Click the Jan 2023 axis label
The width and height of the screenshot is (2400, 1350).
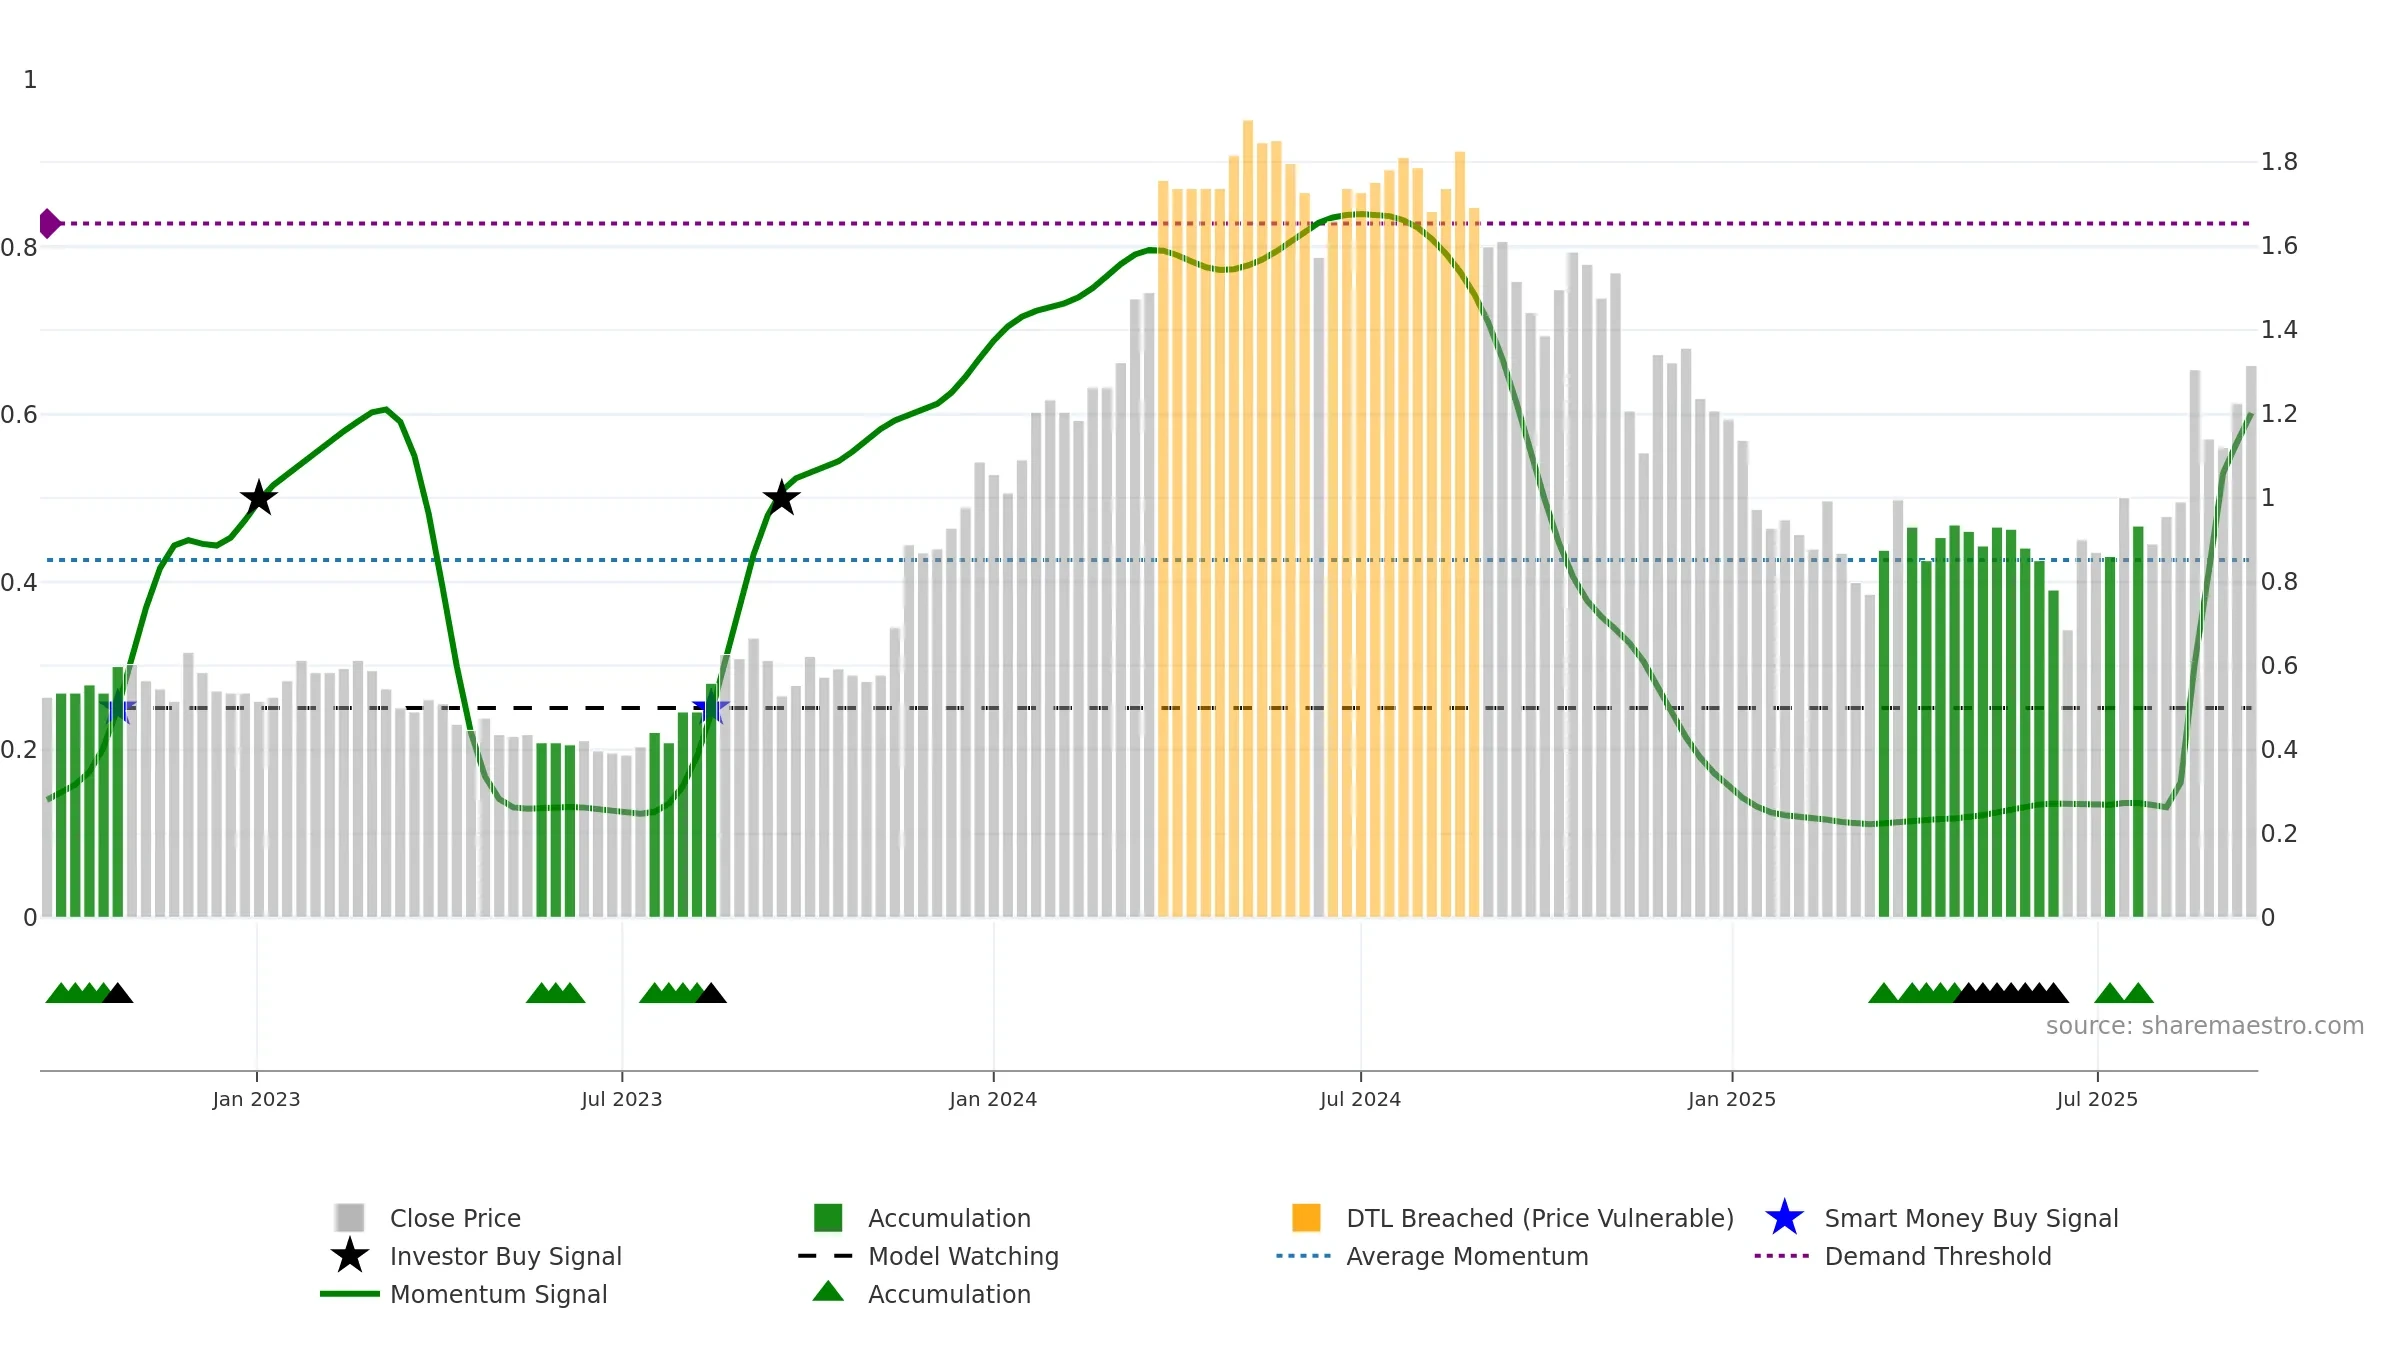point(256,1099)
